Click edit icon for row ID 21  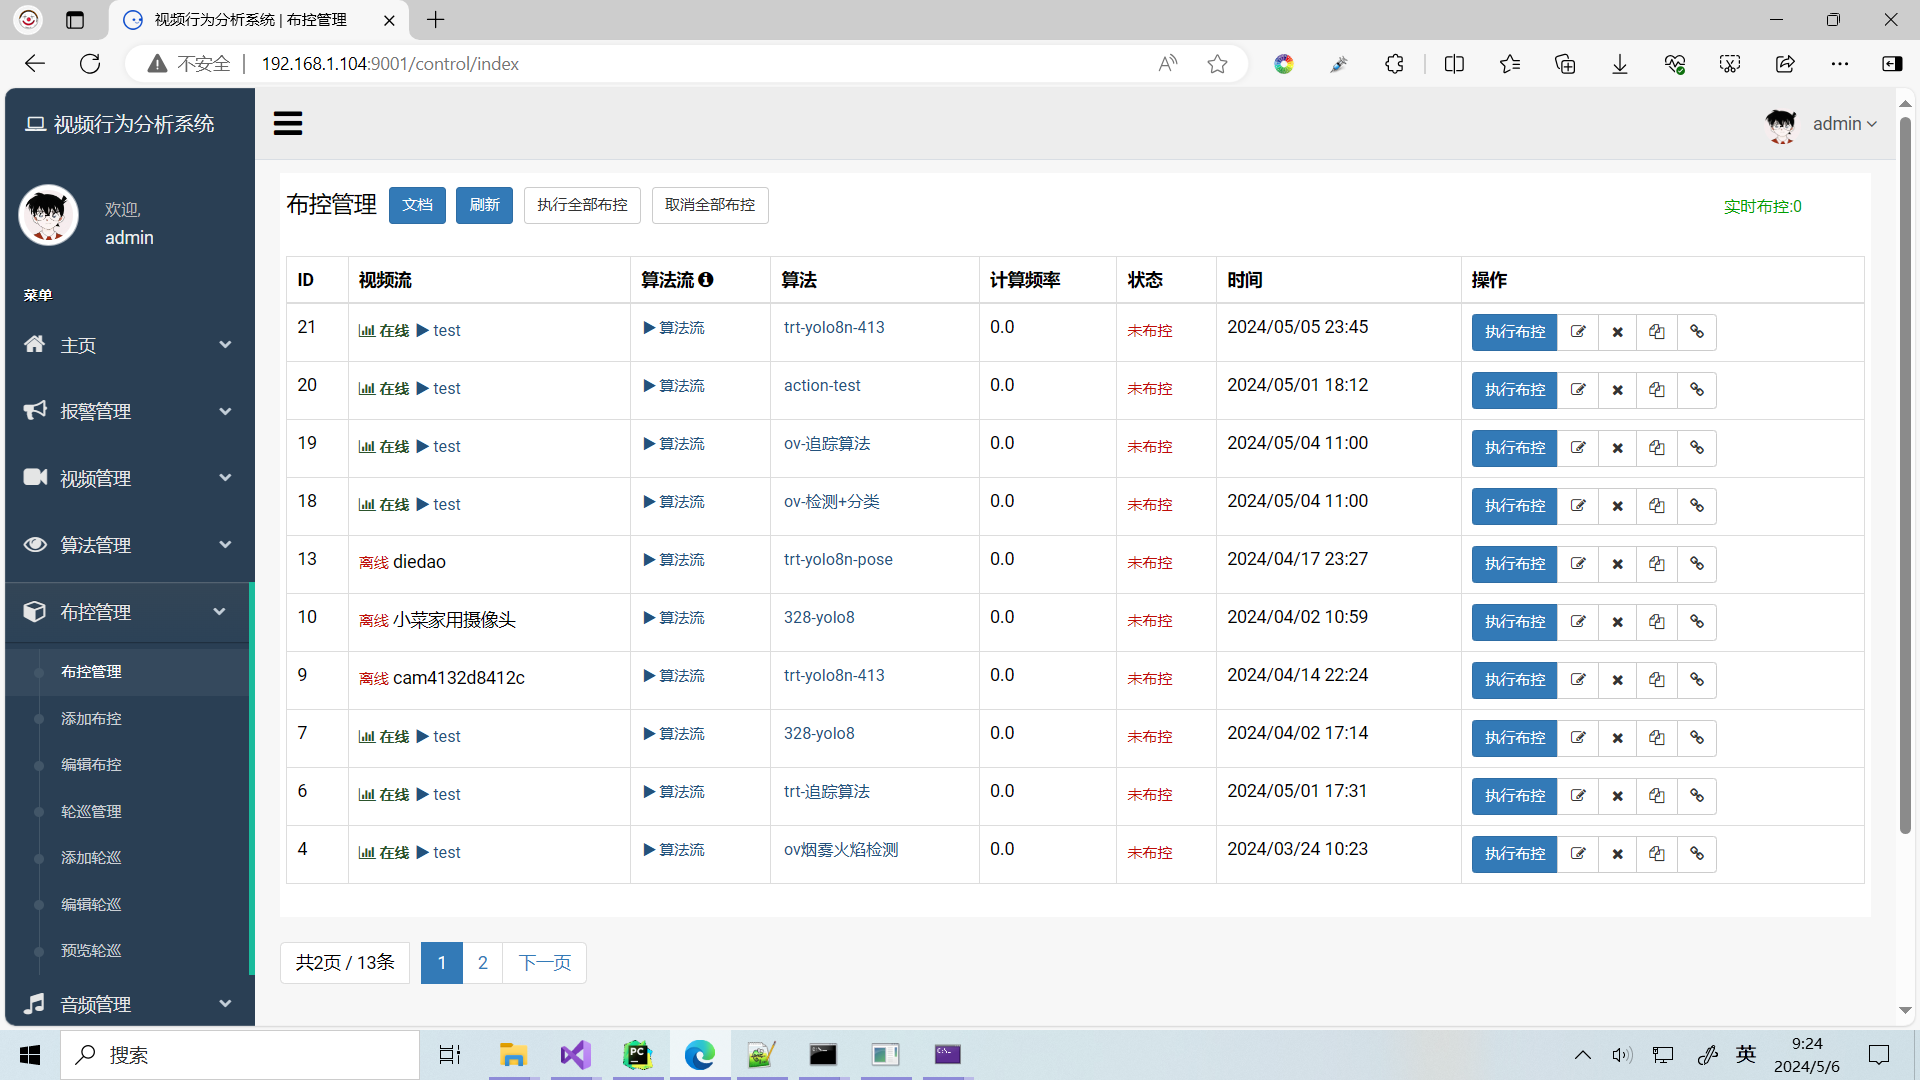point(1578,332)
